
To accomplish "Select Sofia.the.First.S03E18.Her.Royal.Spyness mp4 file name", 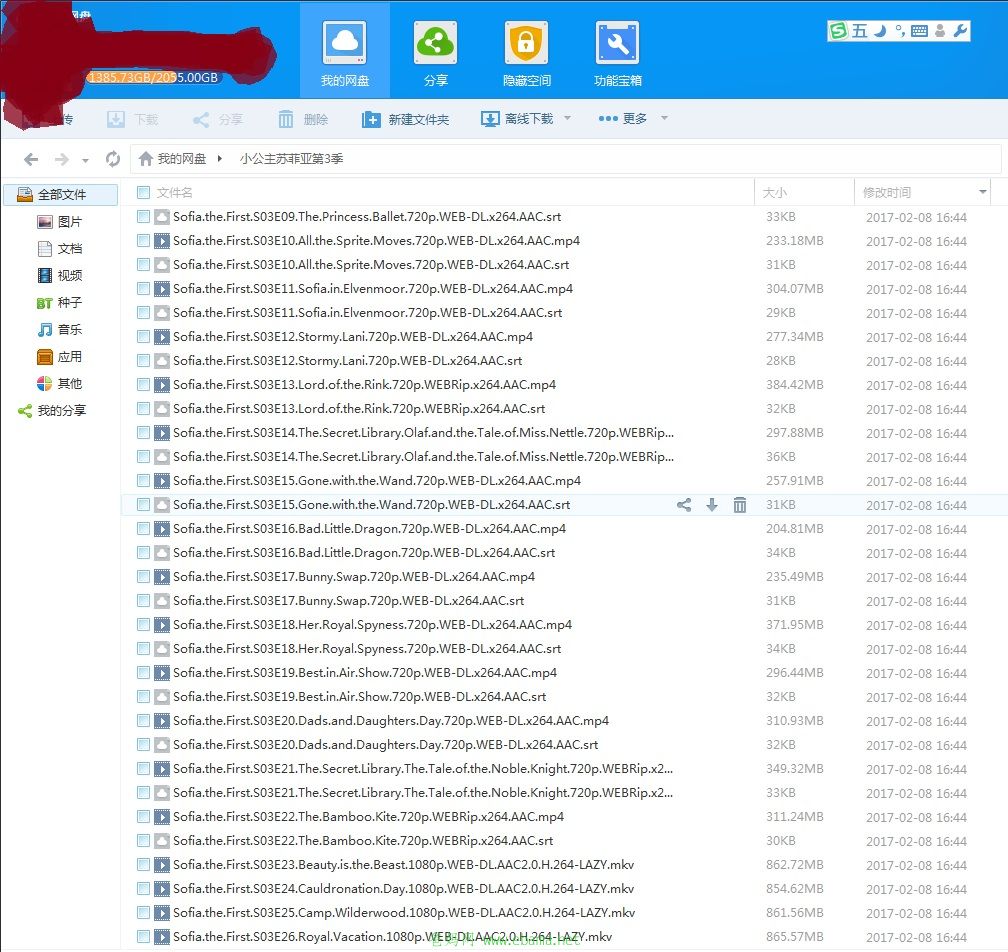I will click(372, 625).
